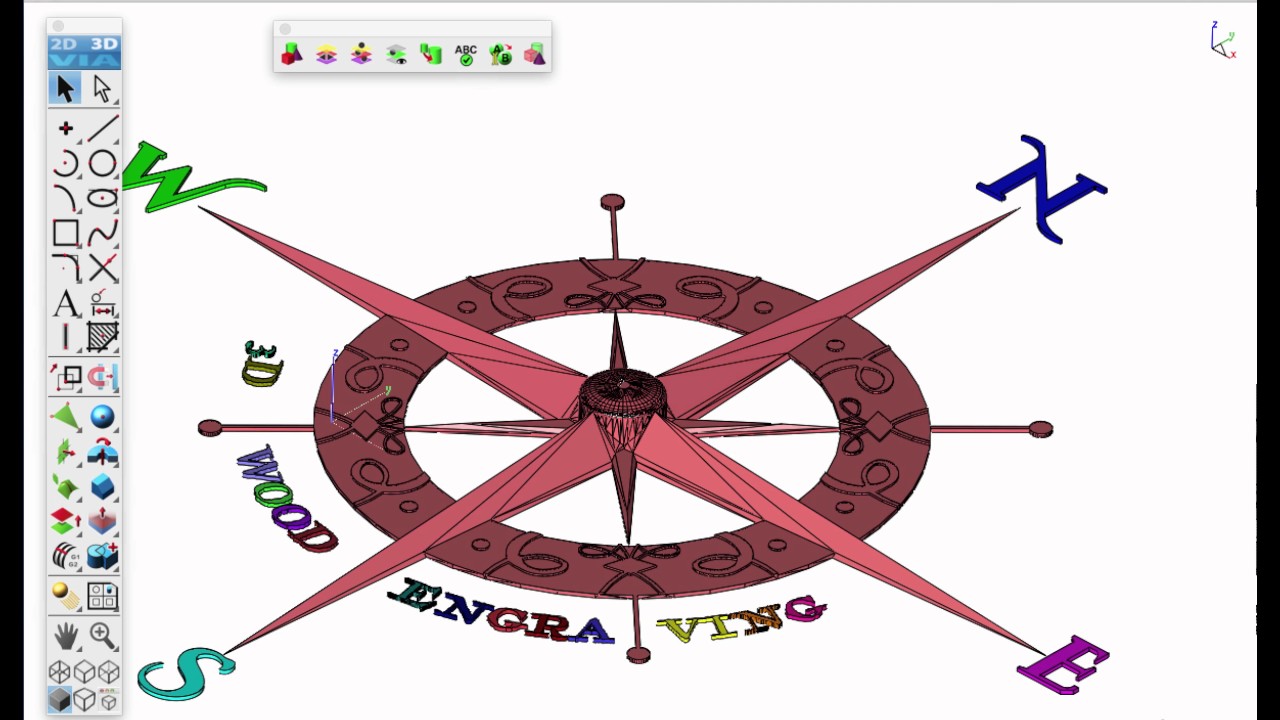This screenshot has width=1280, height=720.
Task: Select the Fillet corner tool
Action: [66, 268]
